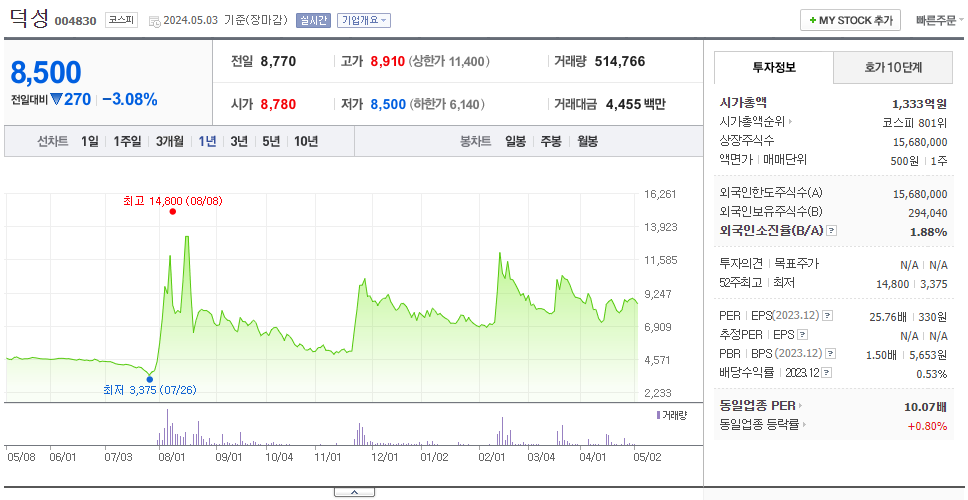The image size is (968, 500).
Task: Click the blue down-triangle beside 270
Action: [56, 99]
